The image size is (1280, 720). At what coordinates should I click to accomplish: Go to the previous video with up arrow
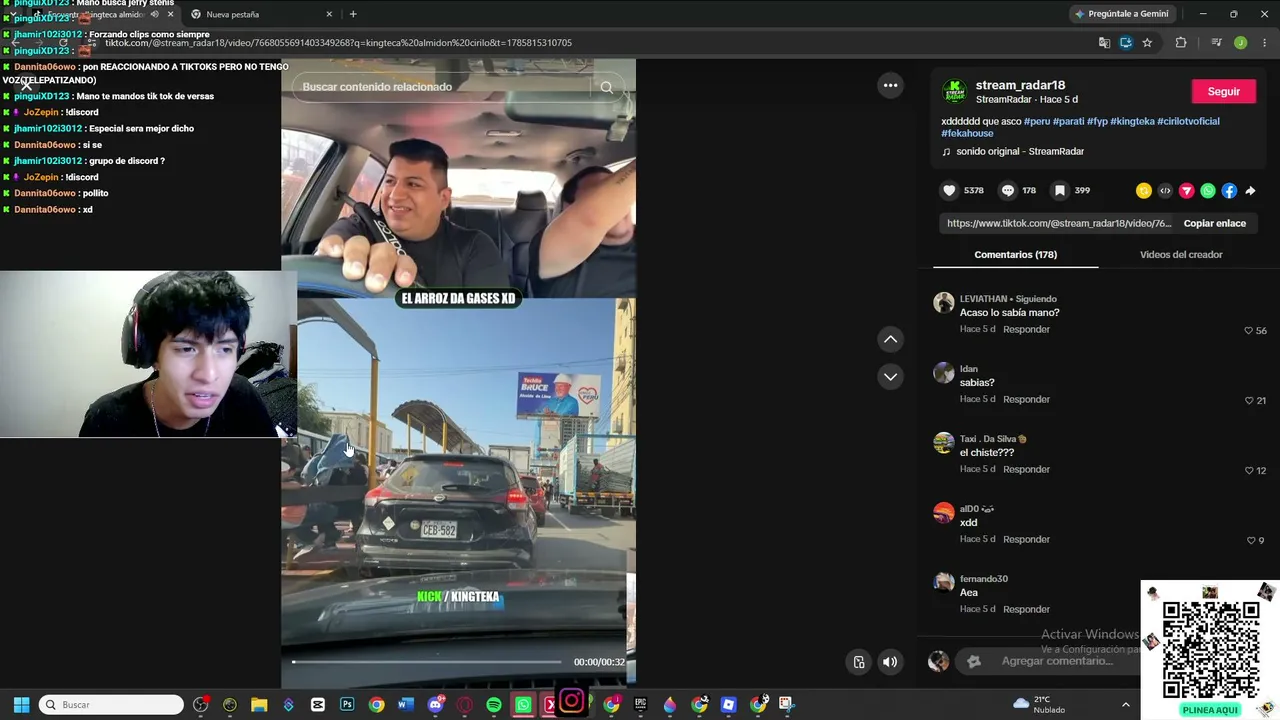pyautogui.click(x=890, y=340)
